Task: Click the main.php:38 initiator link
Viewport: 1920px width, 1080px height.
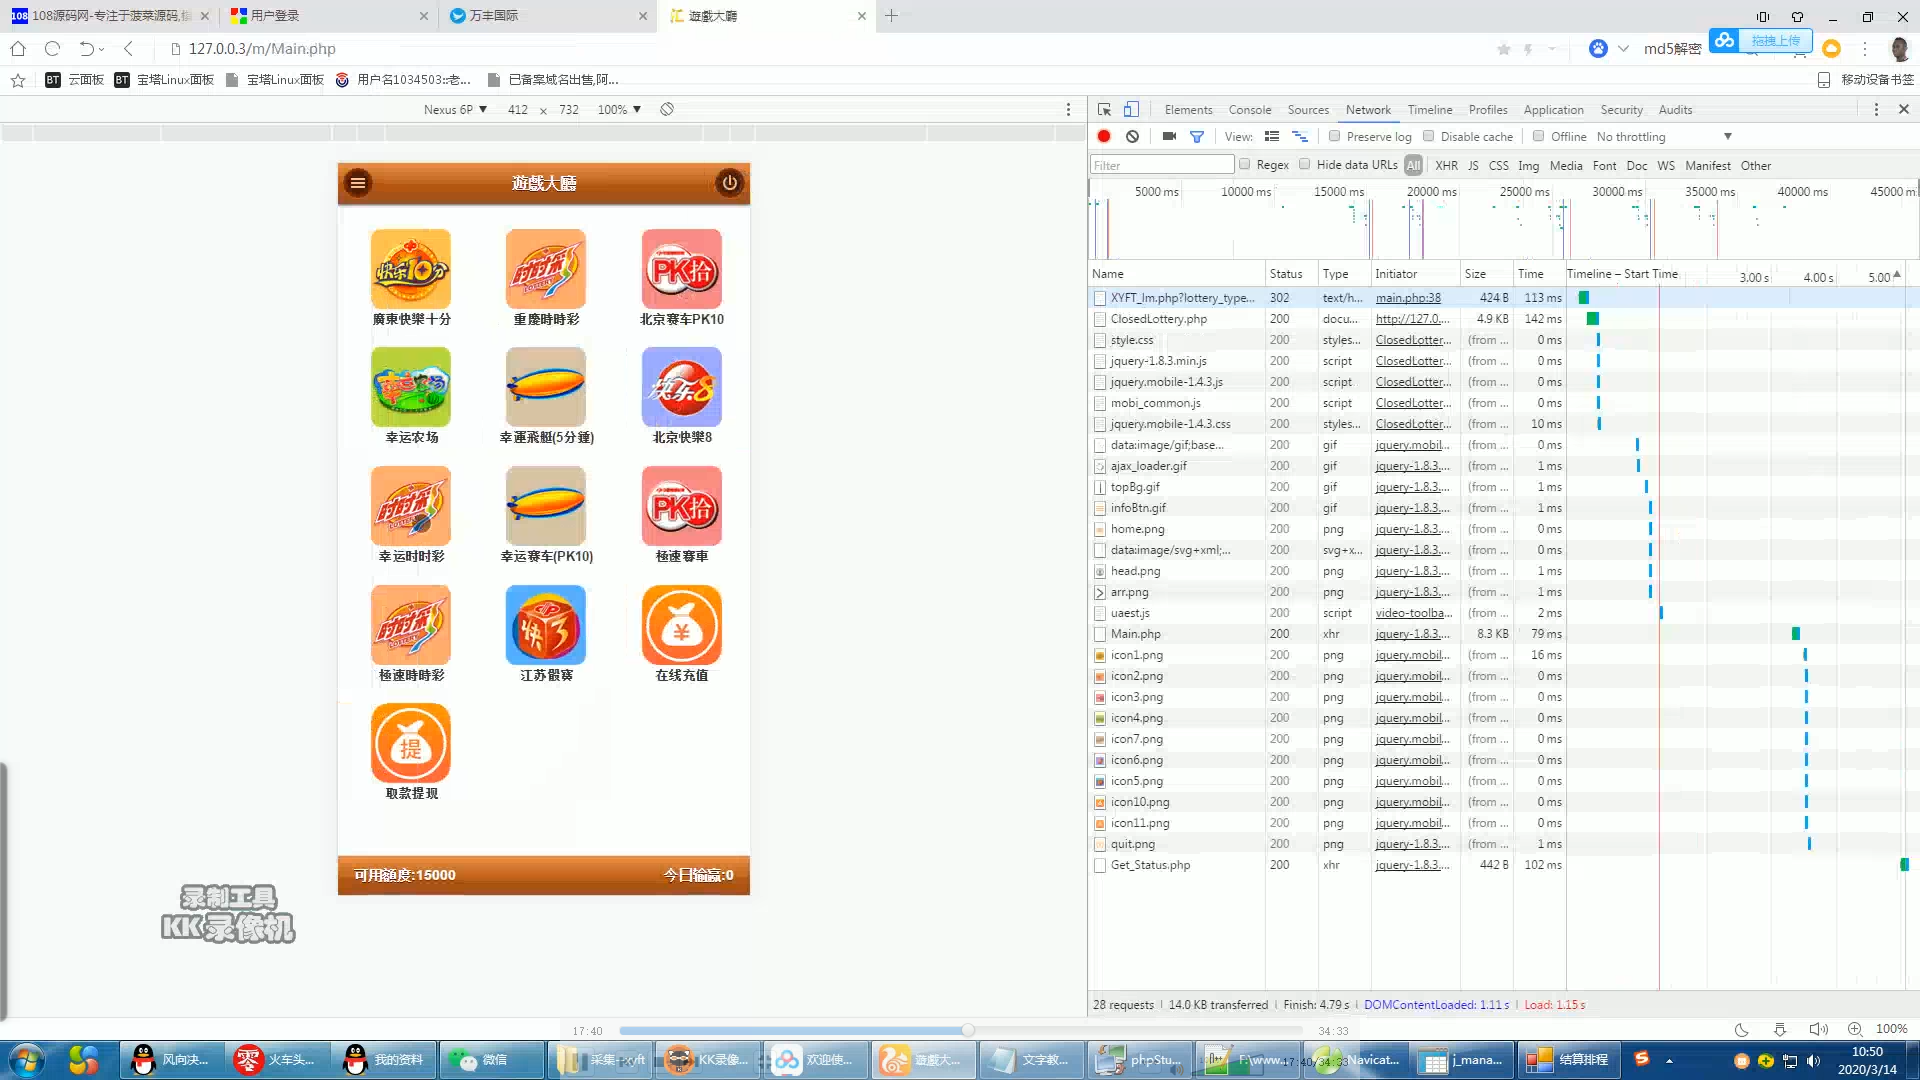Action: click(x=1408, y=298)
